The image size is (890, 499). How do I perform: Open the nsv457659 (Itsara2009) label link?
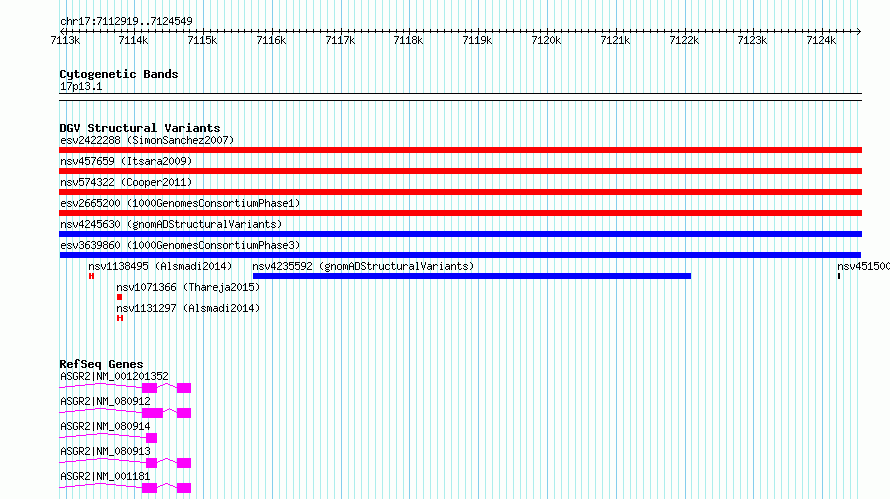coord(126,161)
